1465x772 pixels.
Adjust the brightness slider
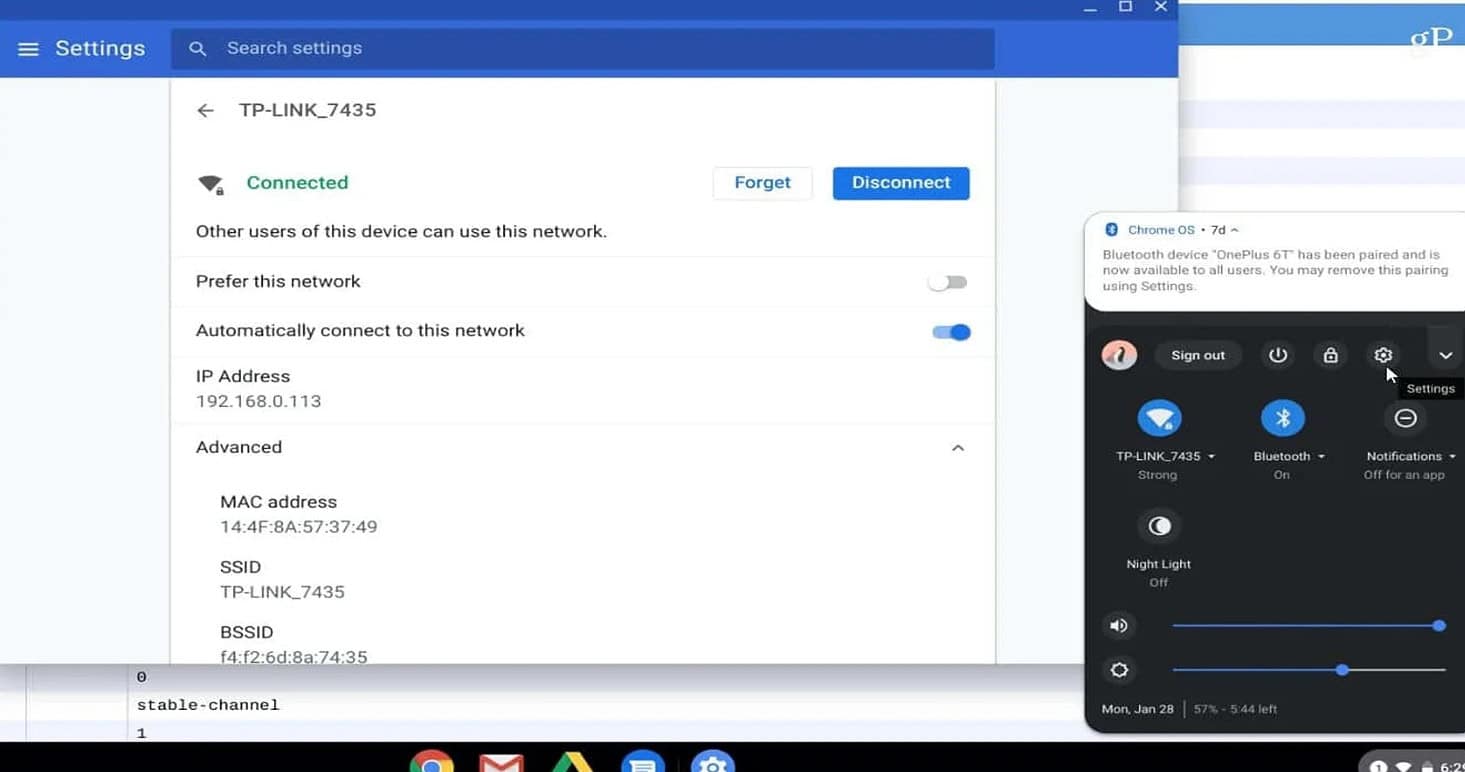(1309, 670)
